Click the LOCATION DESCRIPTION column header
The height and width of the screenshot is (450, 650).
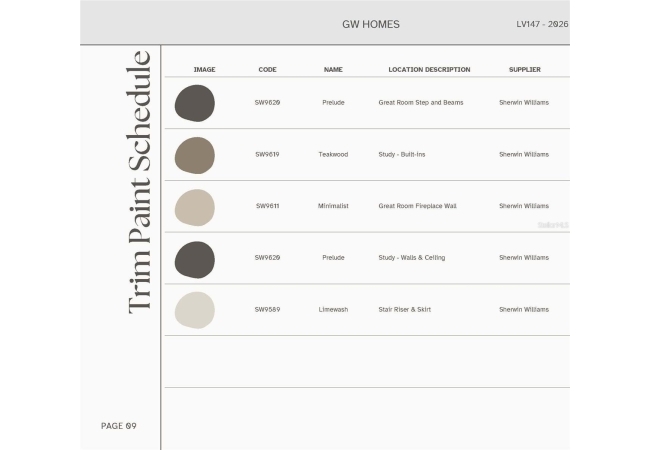[429, 70]
